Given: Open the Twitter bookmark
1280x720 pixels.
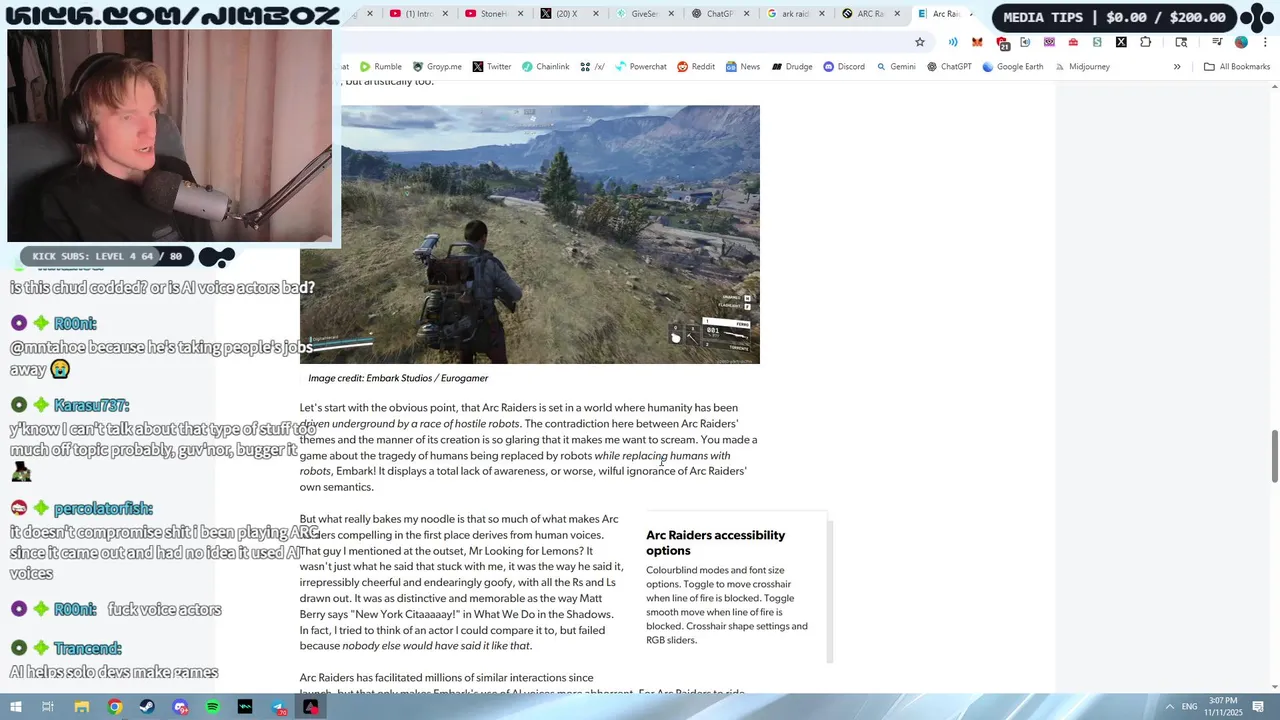Looking at the screenshot, I should coord(492,67).
